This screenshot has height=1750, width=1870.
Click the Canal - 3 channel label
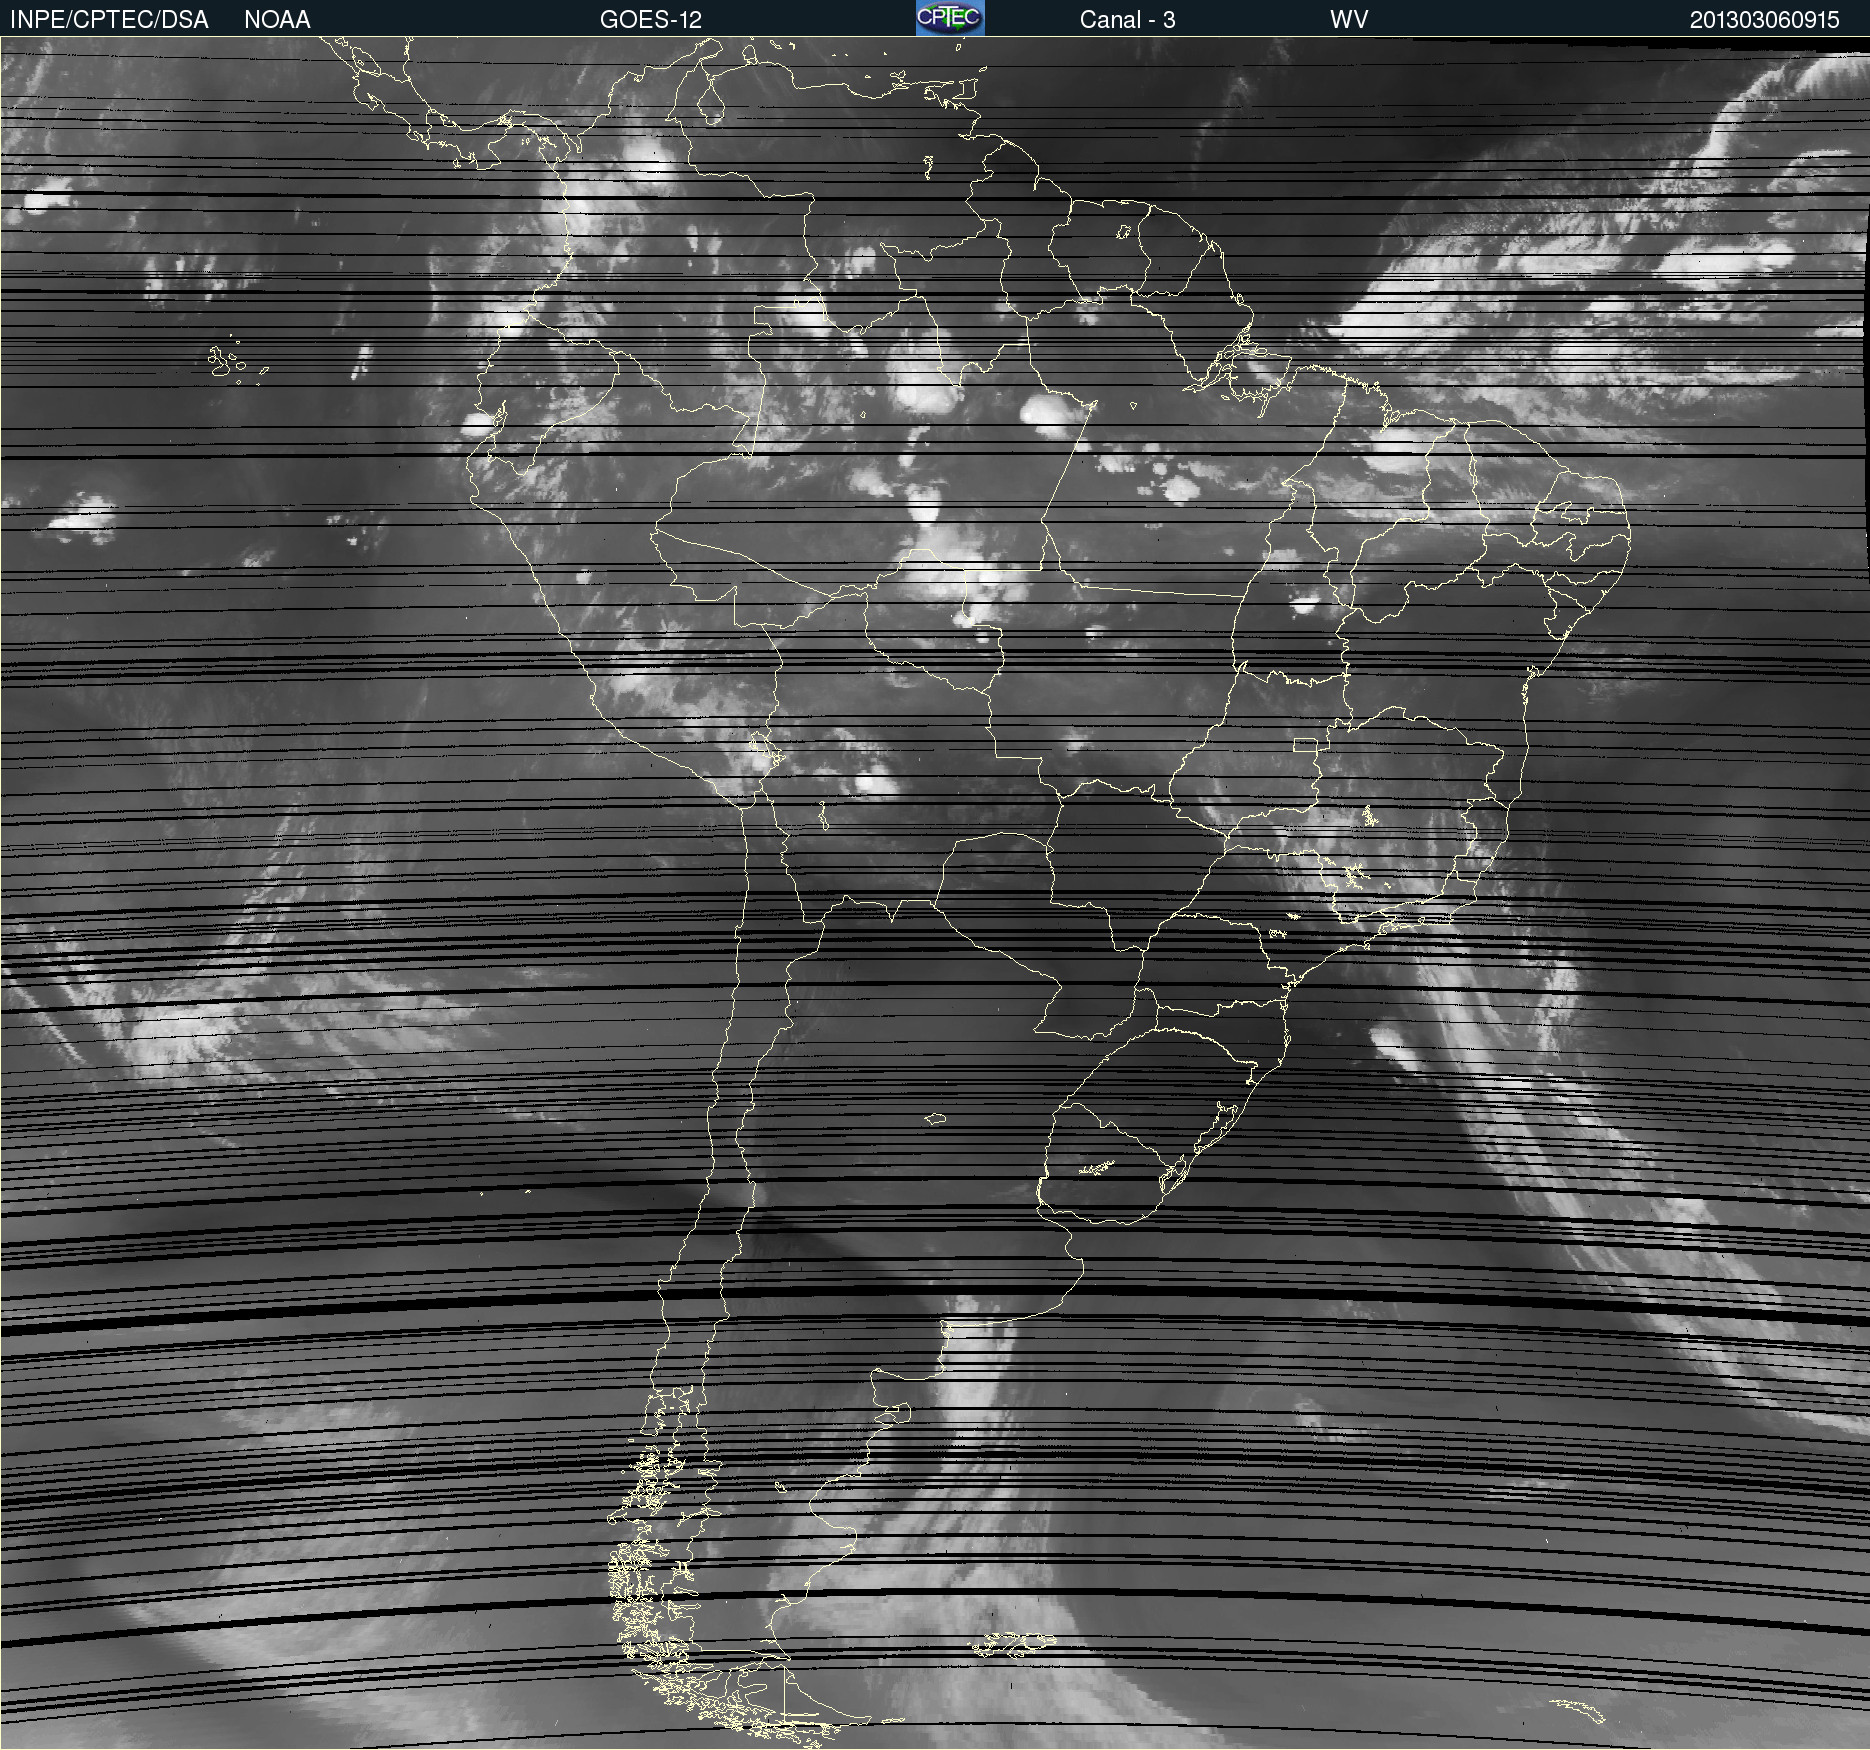(x=1127, y=19)
